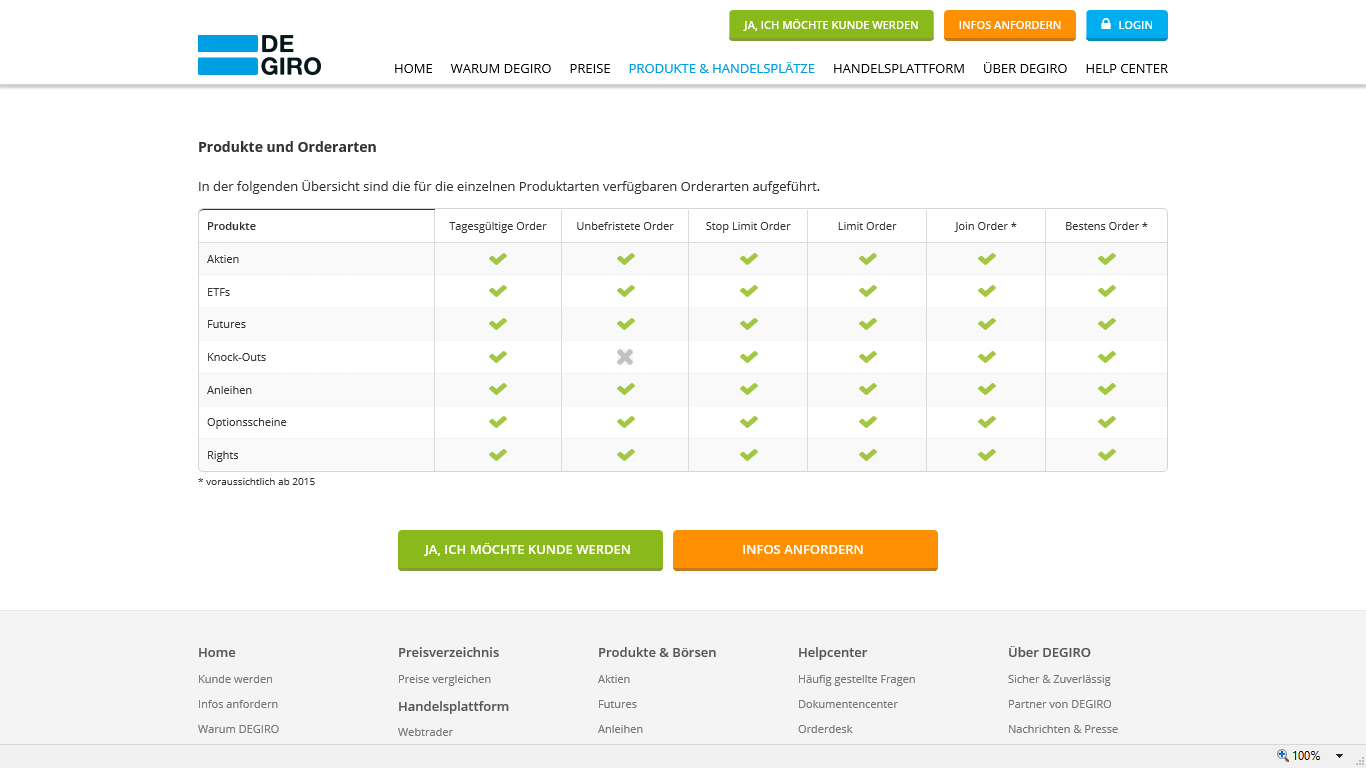Viewport: 1366px width, 768px height.
Task: Open footer link Anleihen
Action: coord(620,729)
